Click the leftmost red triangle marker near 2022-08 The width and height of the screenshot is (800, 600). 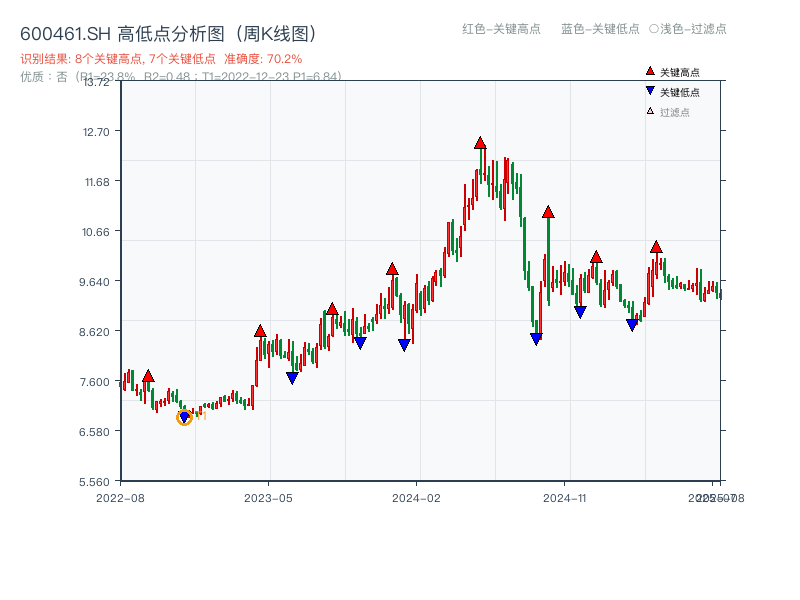click(x=147, y=374)
